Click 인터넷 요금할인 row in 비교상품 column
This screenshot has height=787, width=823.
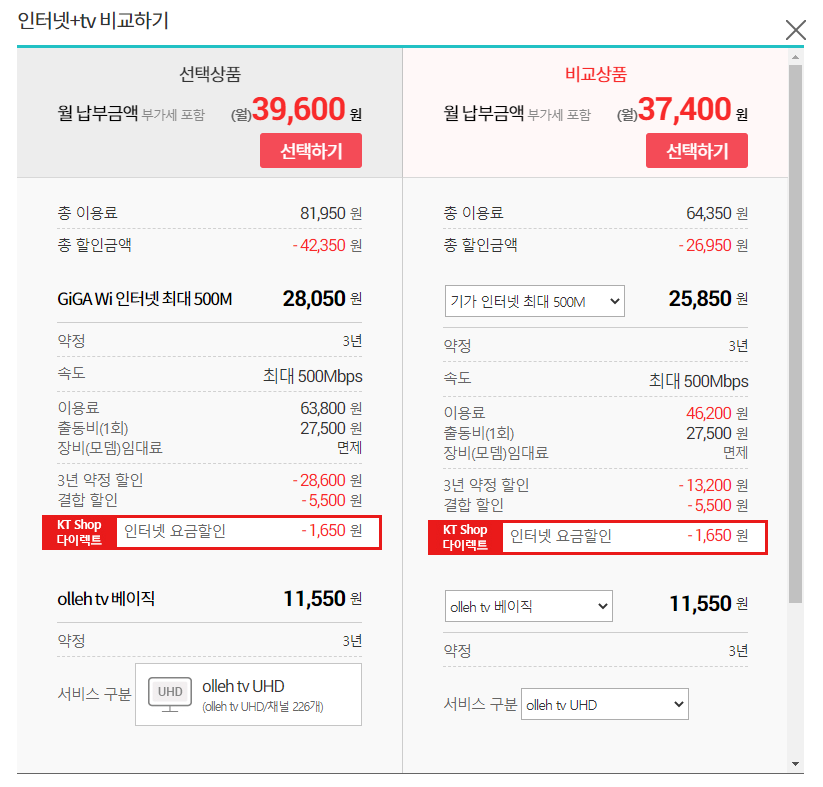634,536
